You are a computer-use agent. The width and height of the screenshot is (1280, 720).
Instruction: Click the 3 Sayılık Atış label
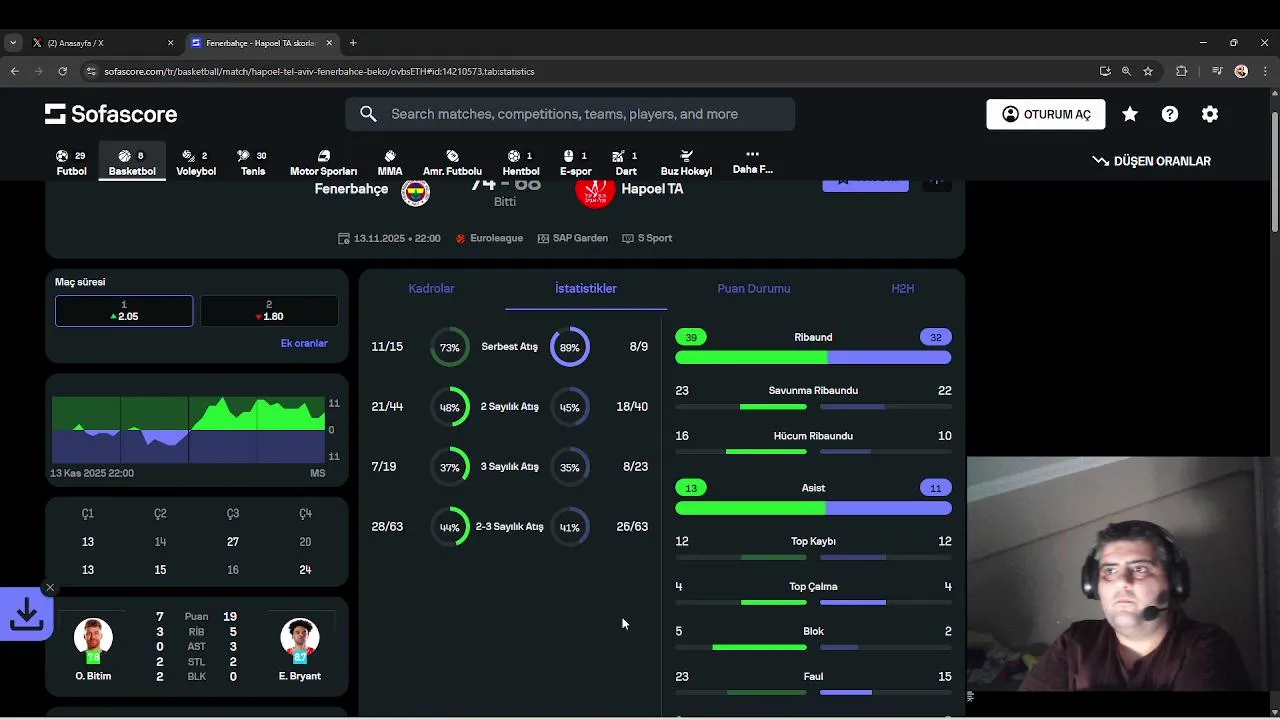pyautogui.click(x=510, y=467)
